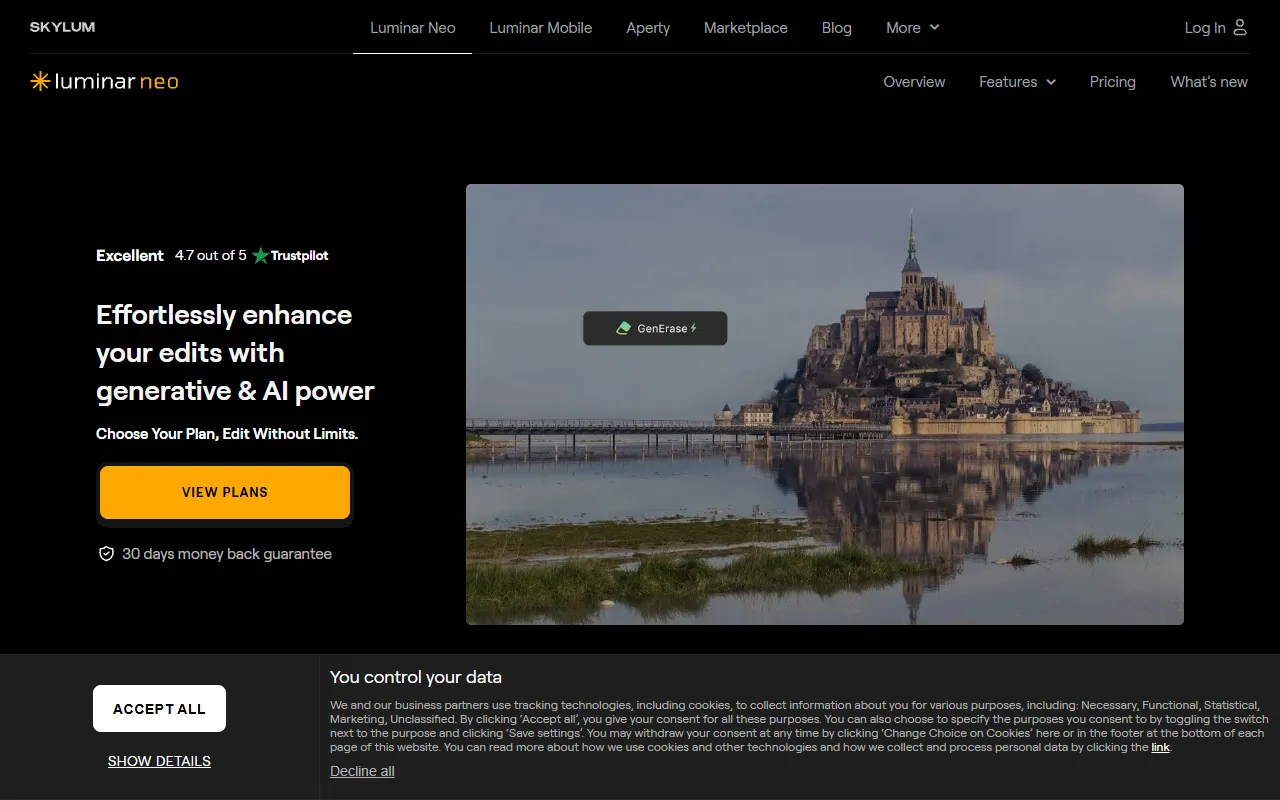Open the Features dropdown

[1008, 82]
